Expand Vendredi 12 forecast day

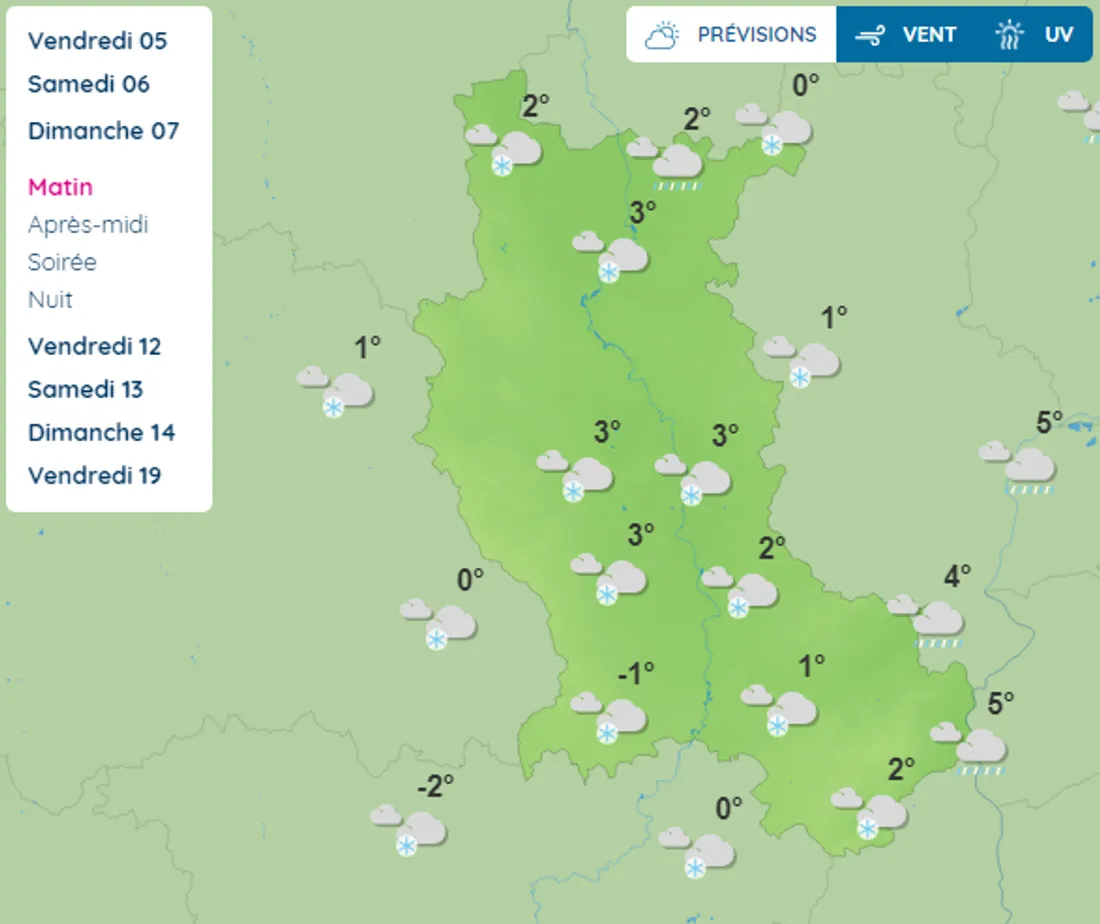(94, 347)
